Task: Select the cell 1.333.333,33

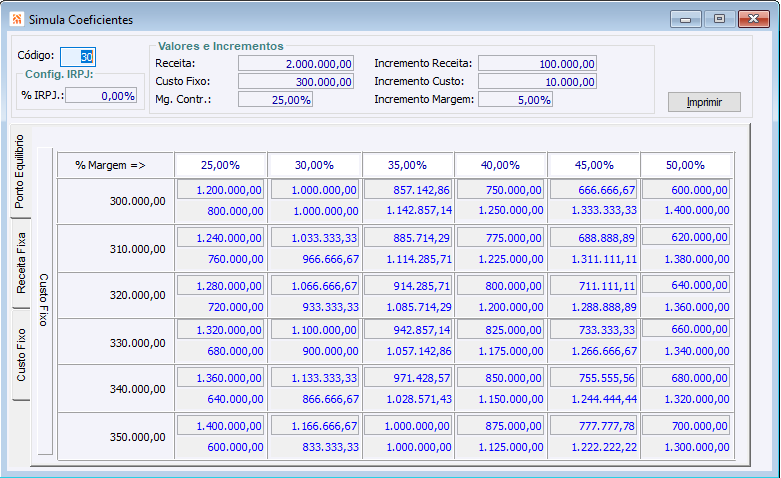Action: (x=604, y=211)
